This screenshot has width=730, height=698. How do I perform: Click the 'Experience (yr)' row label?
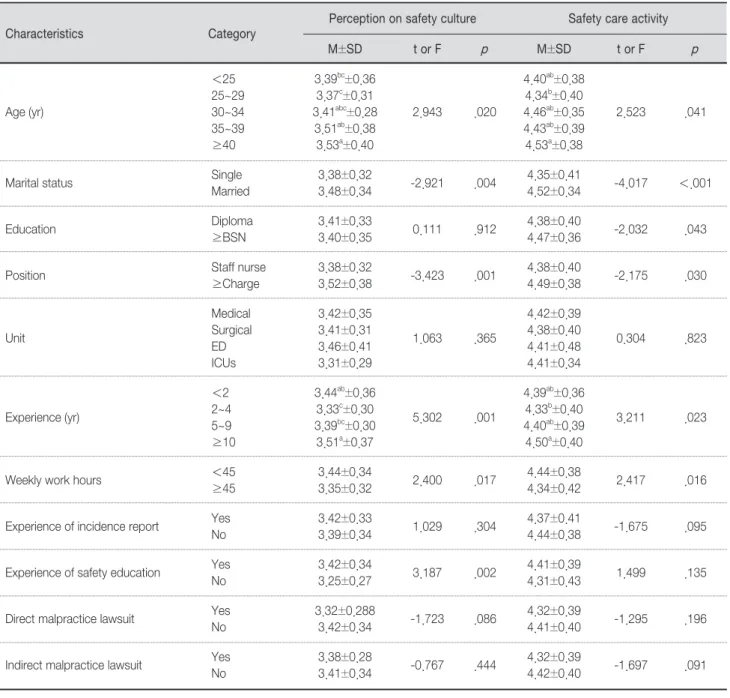coord(42,418)
